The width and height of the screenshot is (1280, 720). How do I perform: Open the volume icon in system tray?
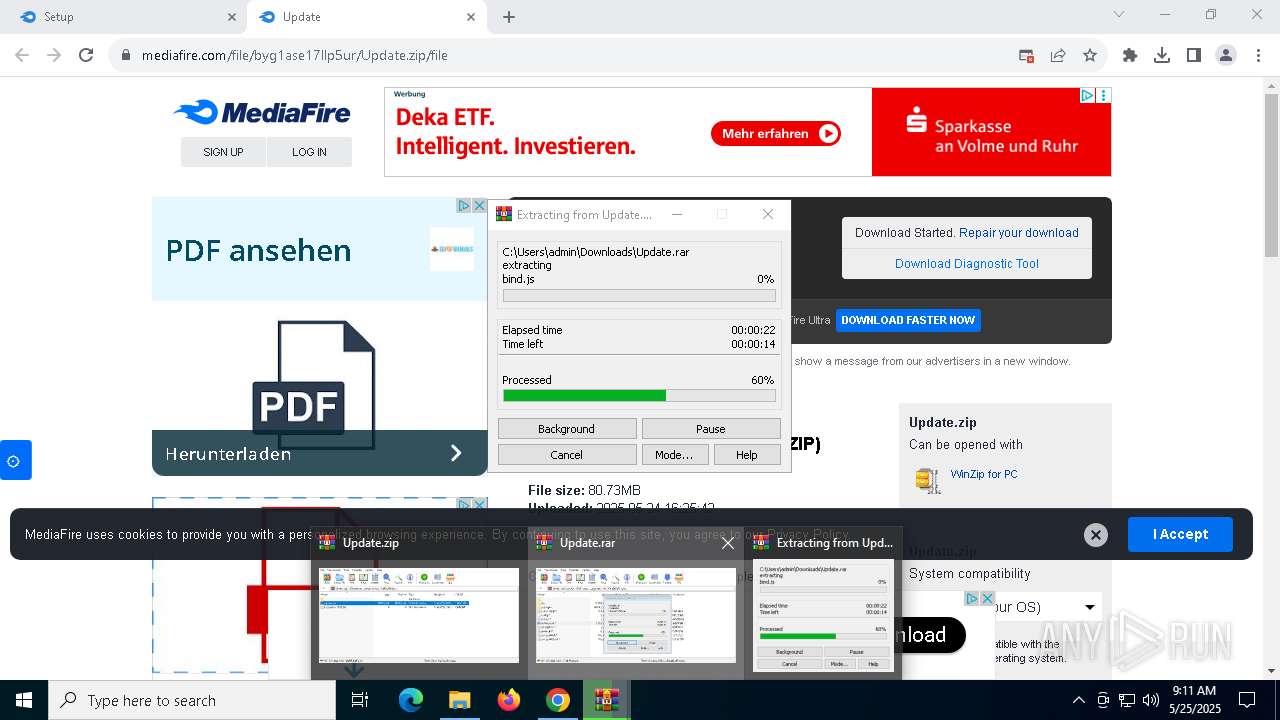[x=1151, y=700]
